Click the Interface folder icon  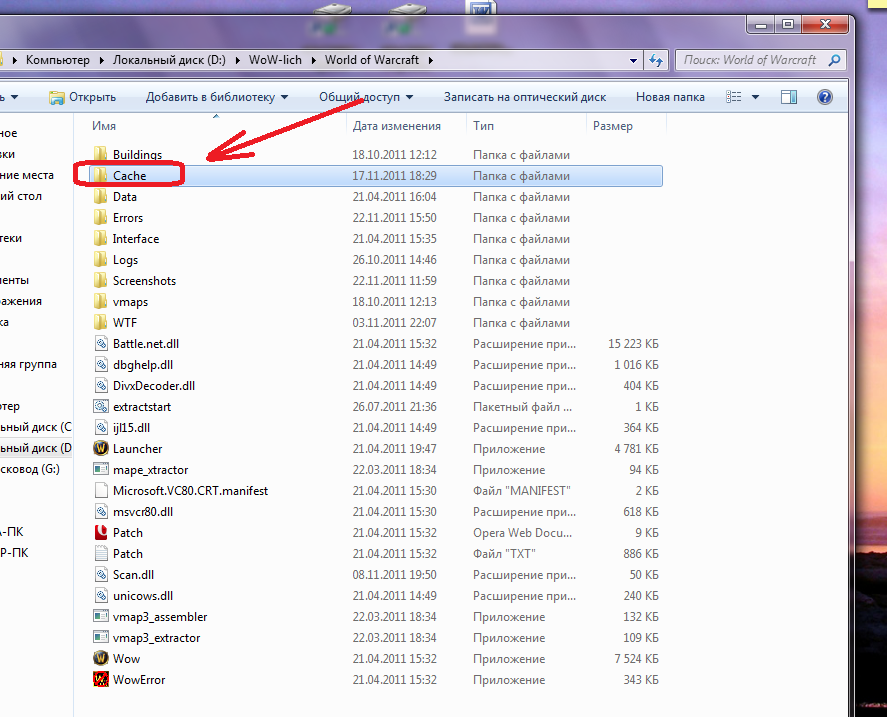100,238
